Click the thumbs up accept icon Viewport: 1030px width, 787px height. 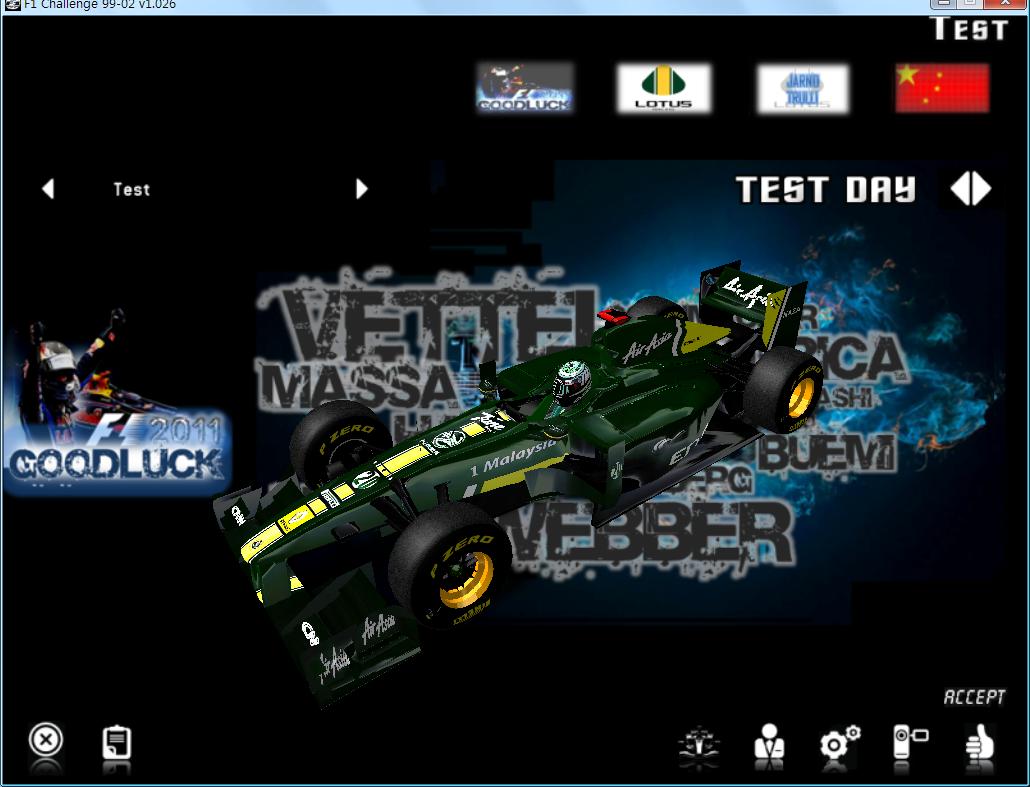pyautogui.click(x=979, y=742)
